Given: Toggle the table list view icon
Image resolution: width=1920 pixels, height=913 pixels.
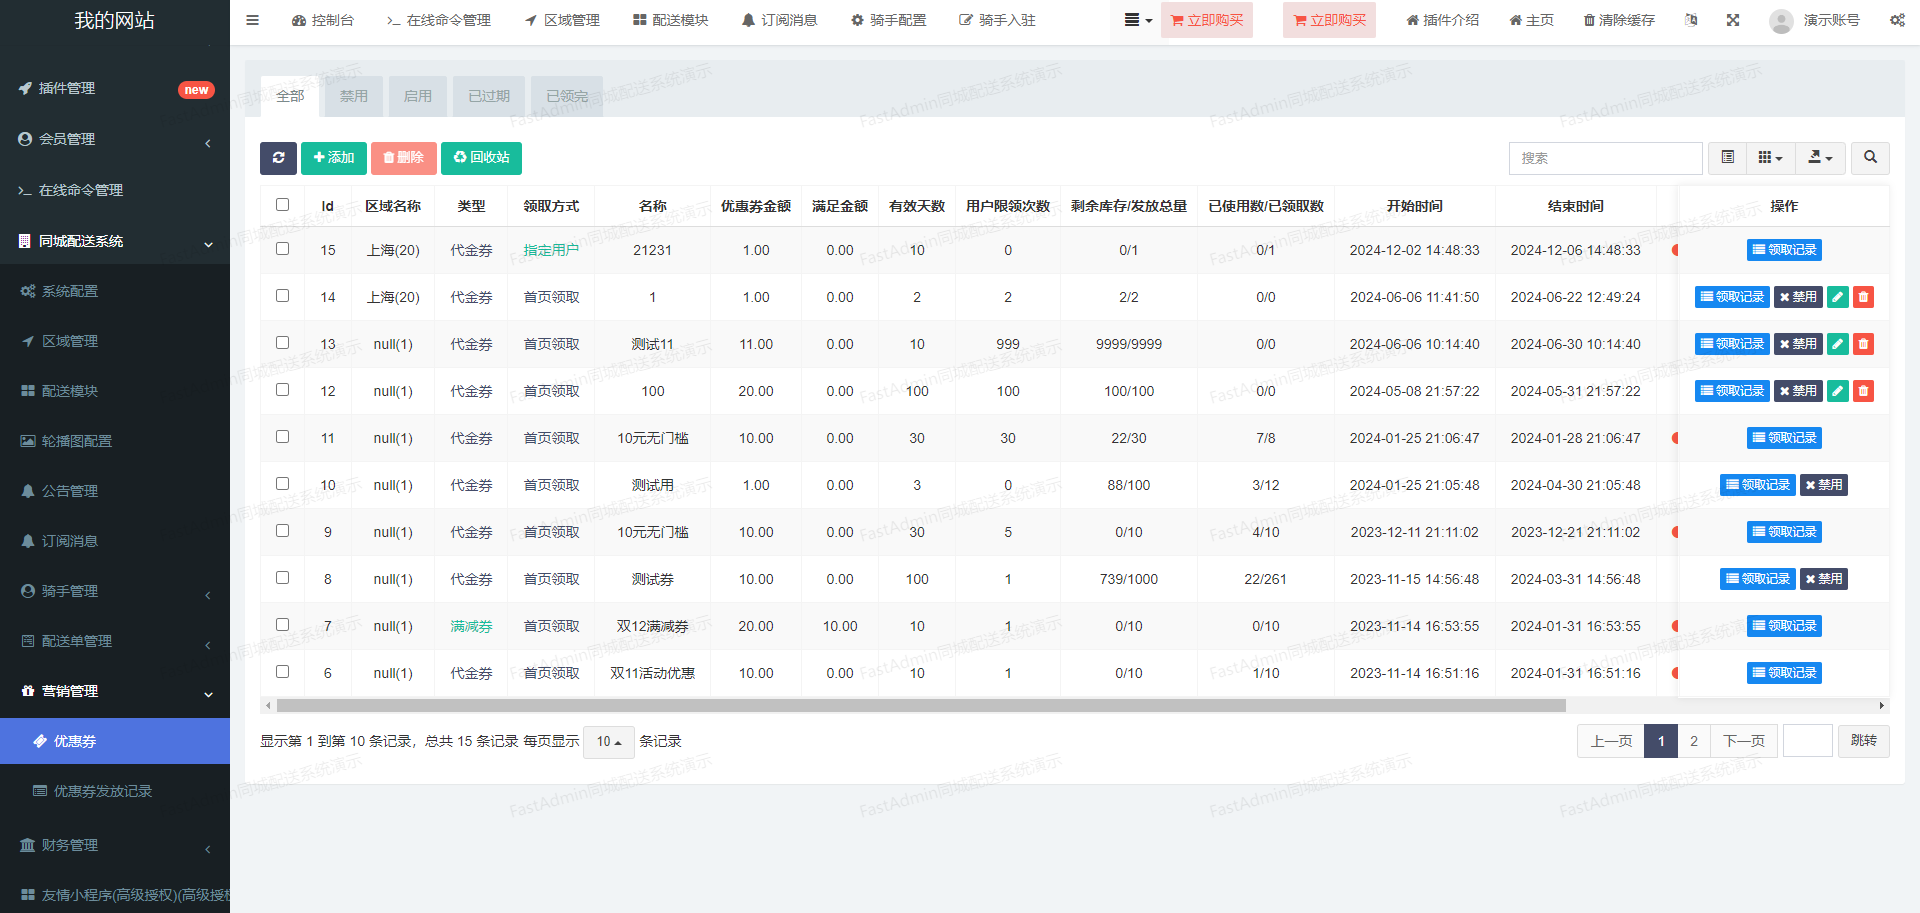Looking at the screenshot, I should tap(1727, 158).
